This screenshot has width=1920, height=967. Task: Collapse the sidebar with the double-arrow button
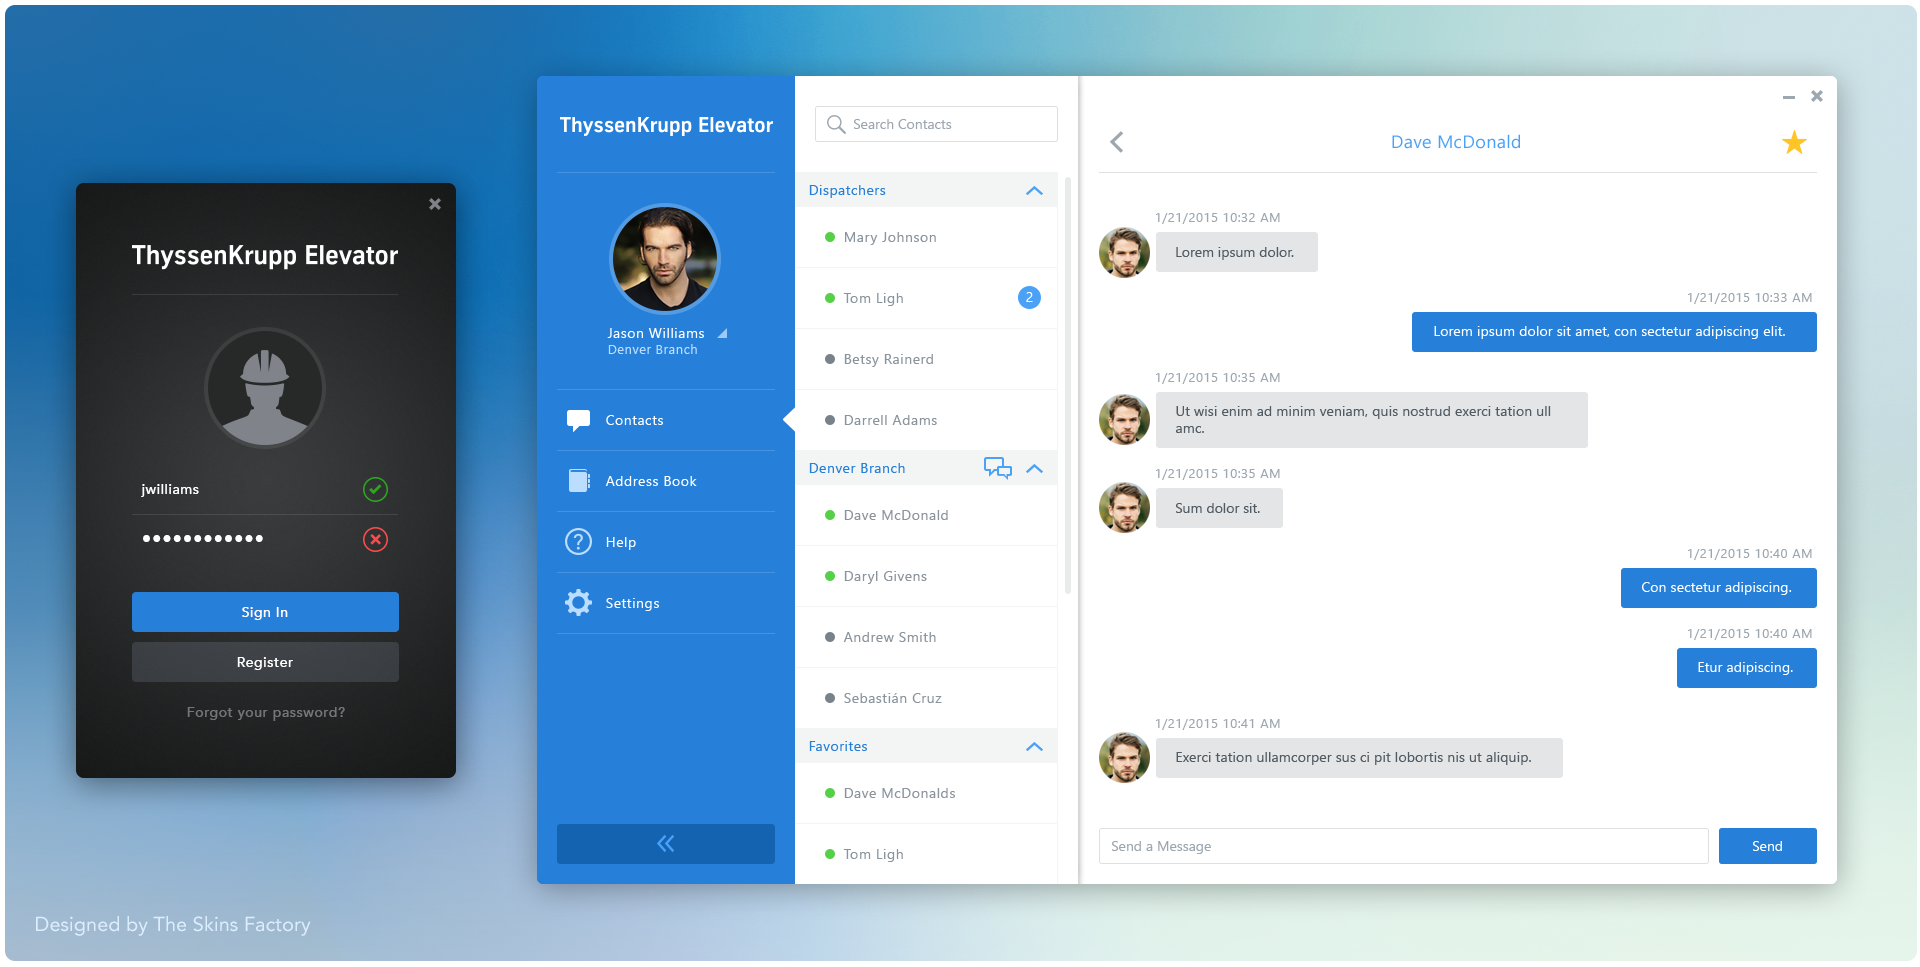click(666, 844)
